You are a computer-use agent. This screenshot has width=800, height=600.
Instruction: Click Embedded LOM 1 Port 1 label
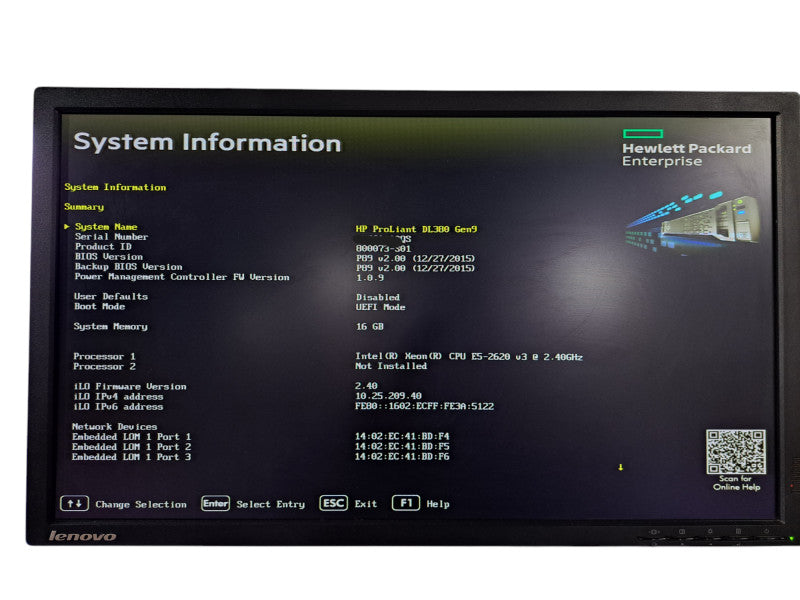(x=132, y=437)
